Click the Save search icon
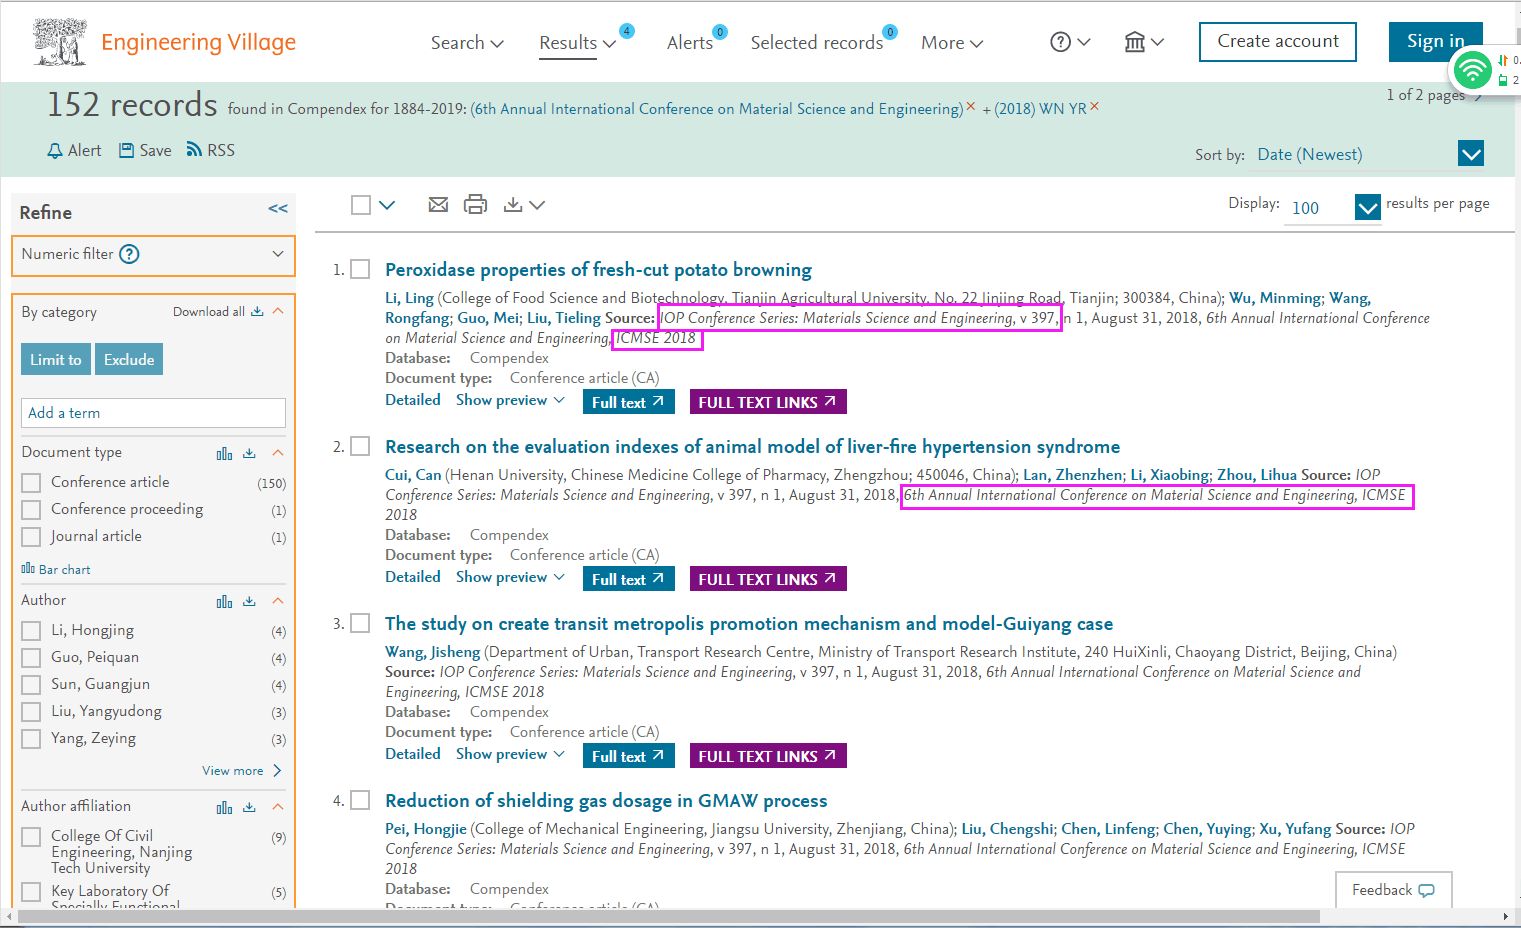 [x=126, y=150]
